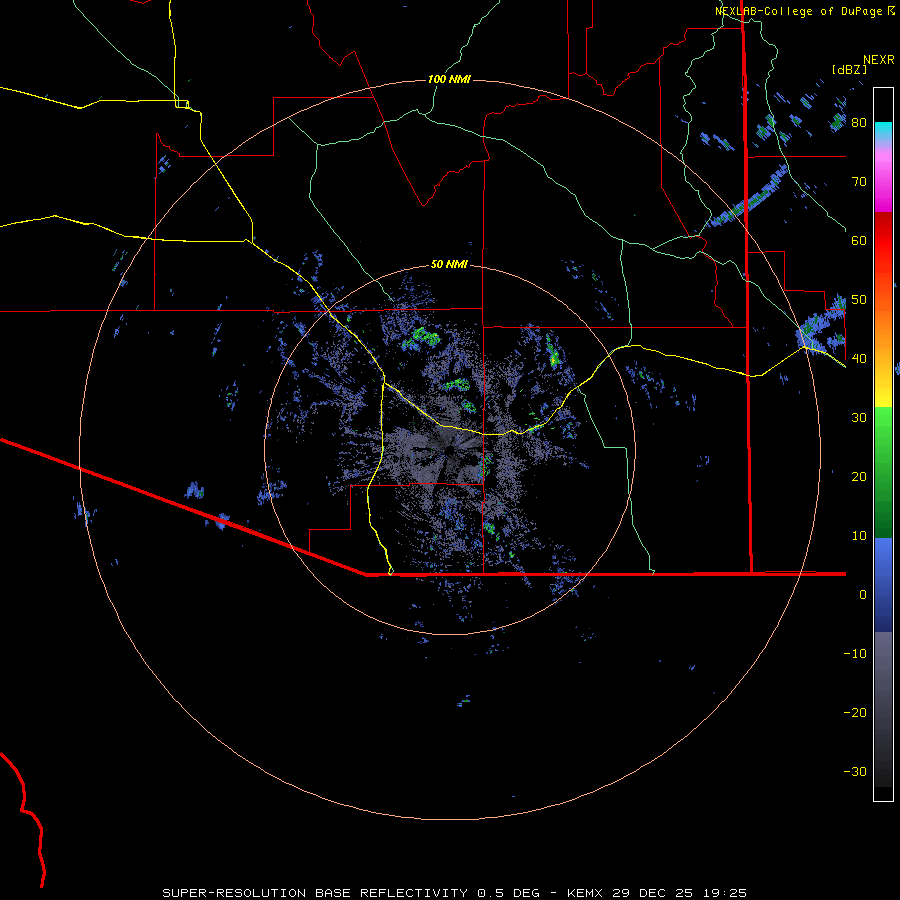Viewport: 900px width, 900px height.
Task: Select the 40 value on the dBZ scale
Action: point(859,359)
